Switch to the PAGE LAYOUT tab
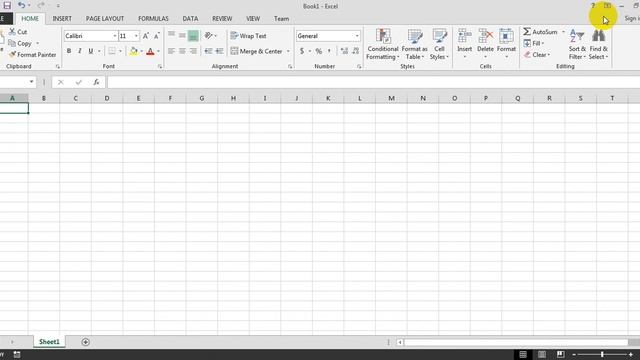 pyautogui.click(x=105, y=19)
